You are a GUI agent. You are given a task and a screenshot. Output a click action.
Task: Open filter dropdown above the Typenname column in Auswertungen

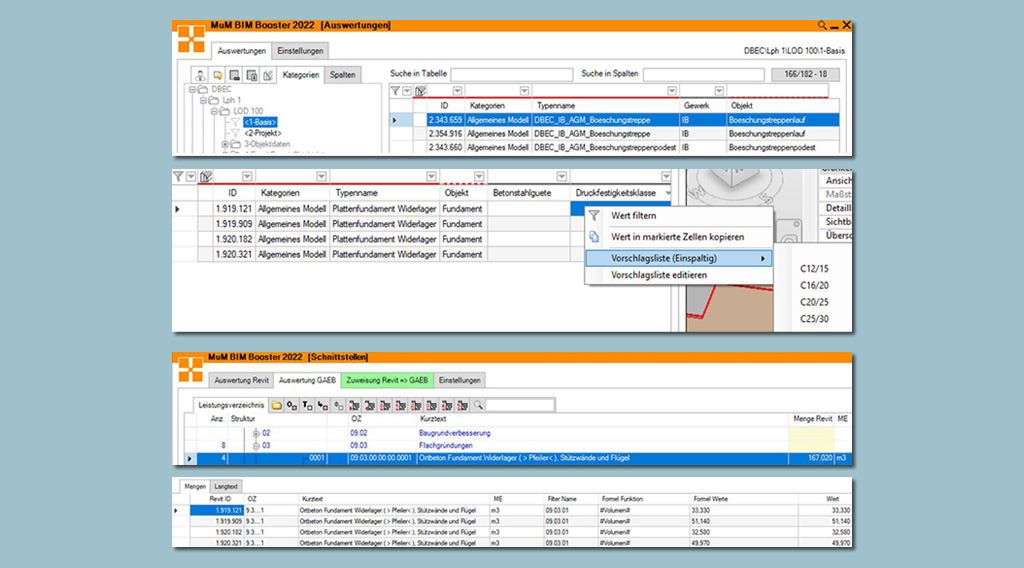pos(671,91)
